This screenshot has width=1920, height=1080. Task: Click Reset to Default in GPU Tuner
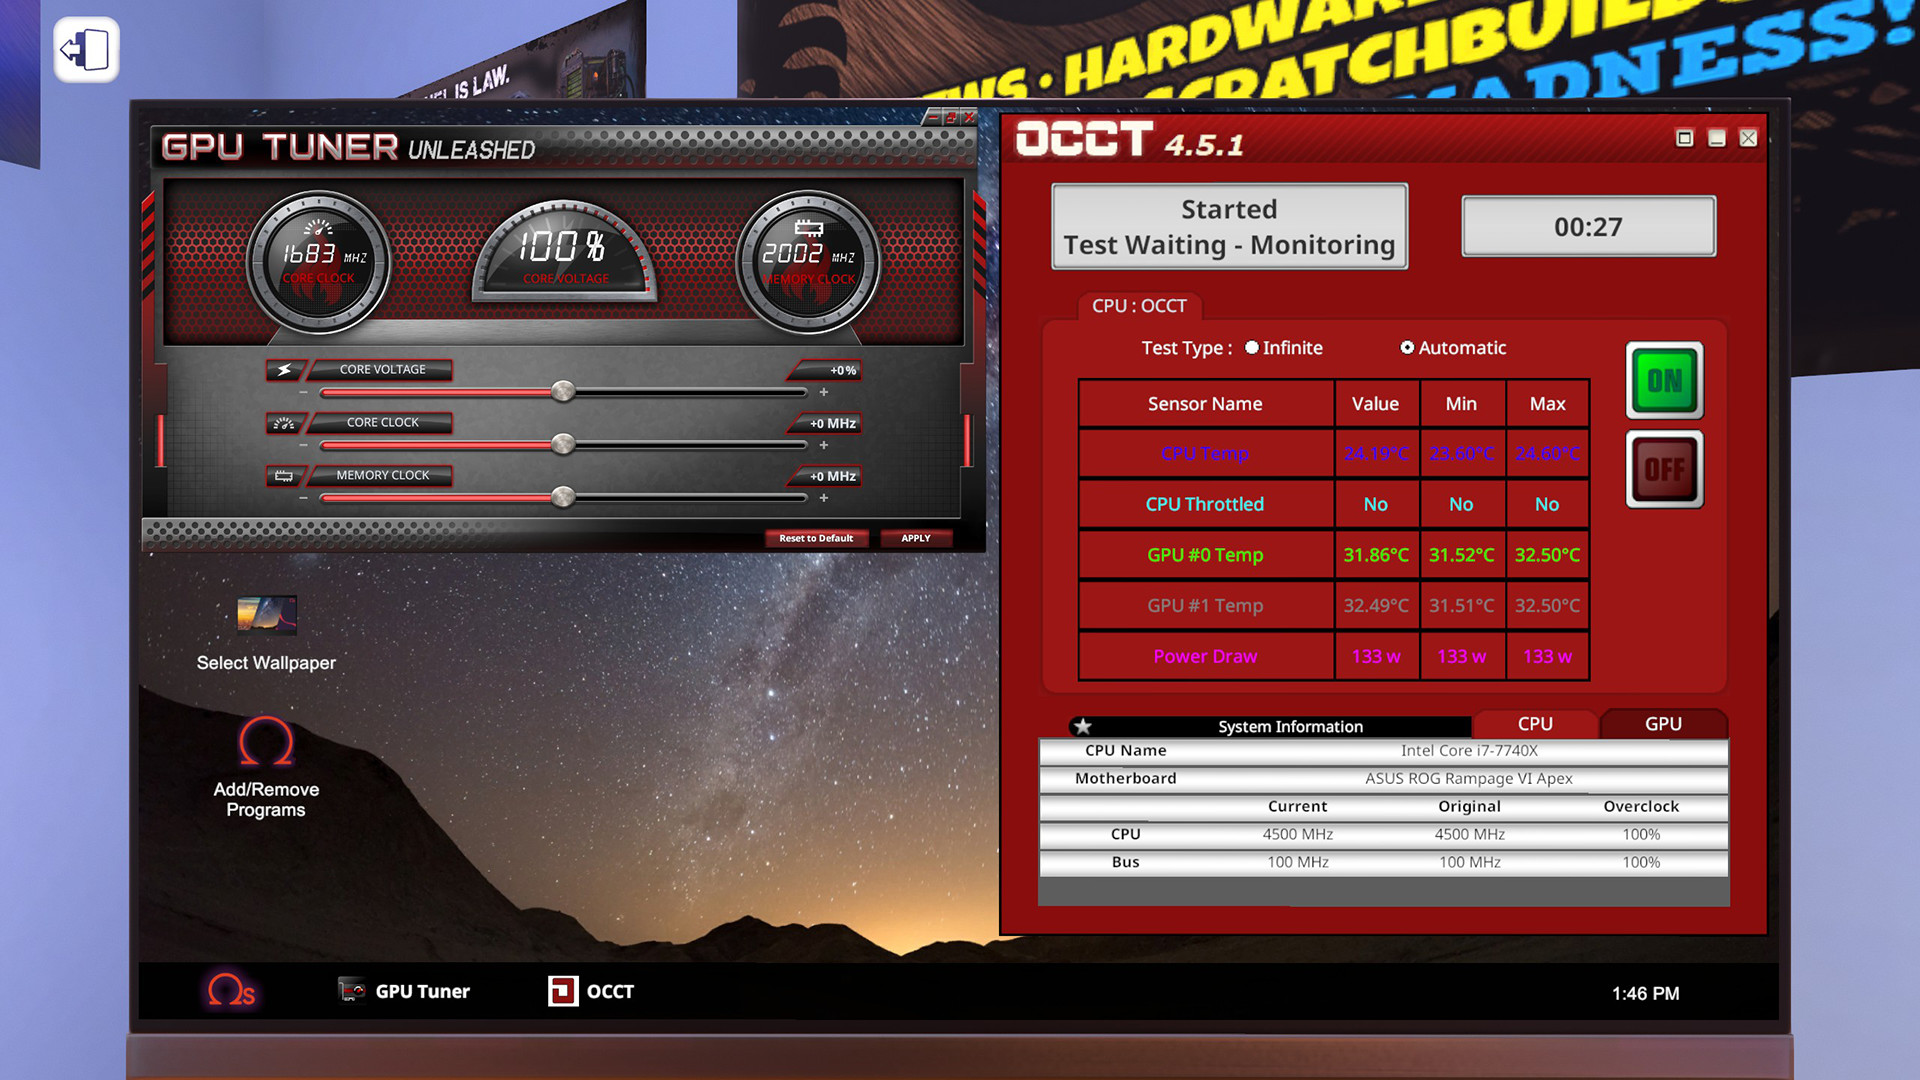815,537
